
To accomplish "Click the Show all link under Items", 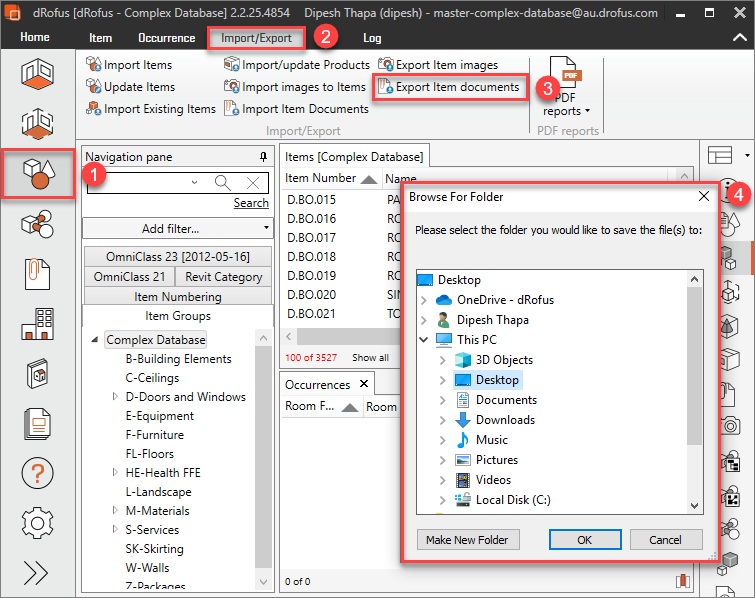I will pos(370,358).
